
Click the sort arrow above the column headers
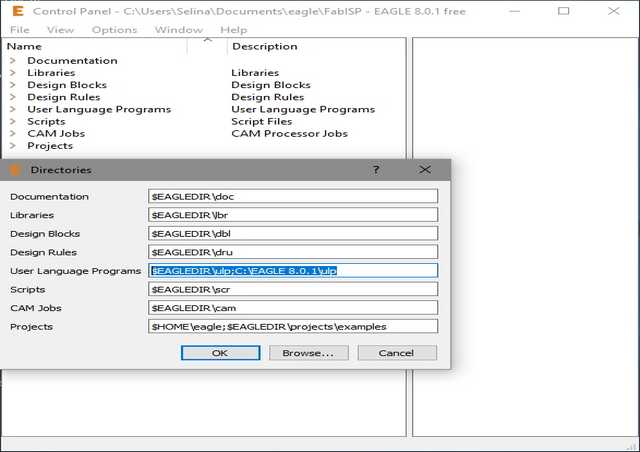pos(208,40)
